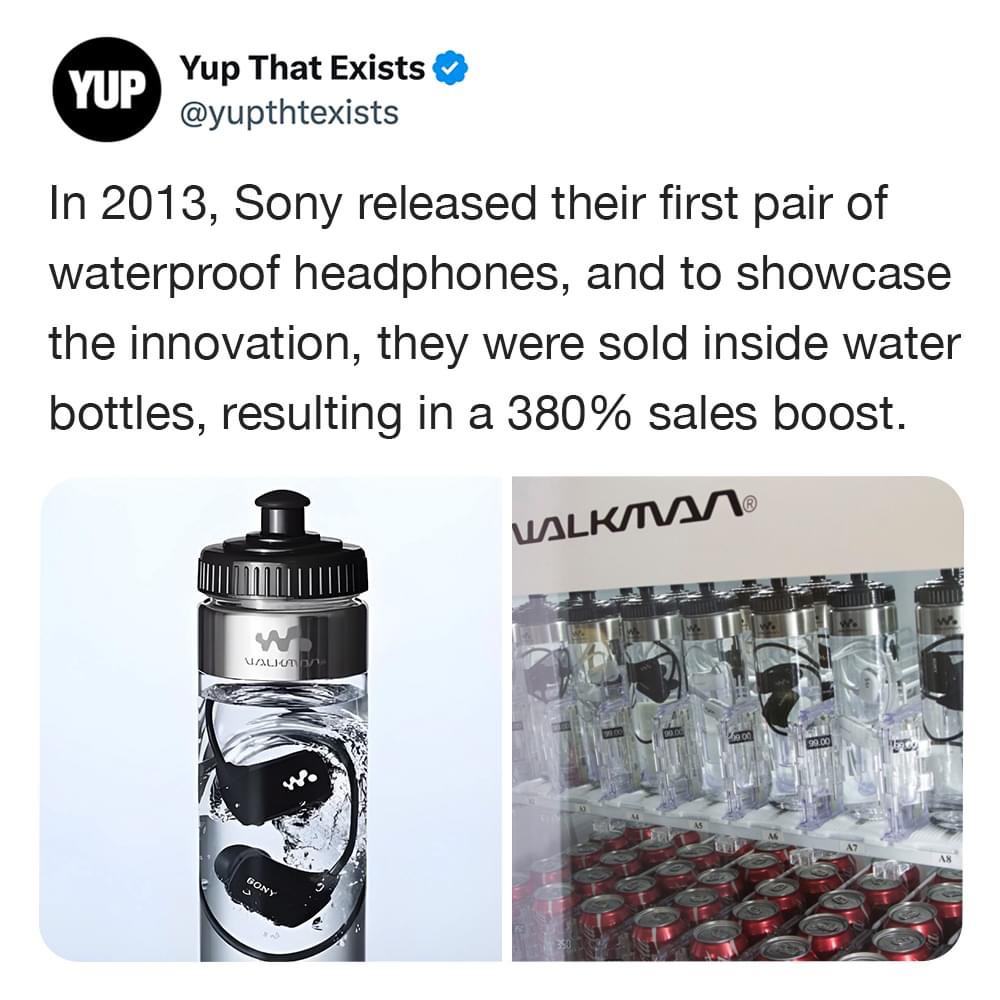Open the @yupthtexists handle
This screenshot has width=1000, height=1000.
click(x=290, y=112)
